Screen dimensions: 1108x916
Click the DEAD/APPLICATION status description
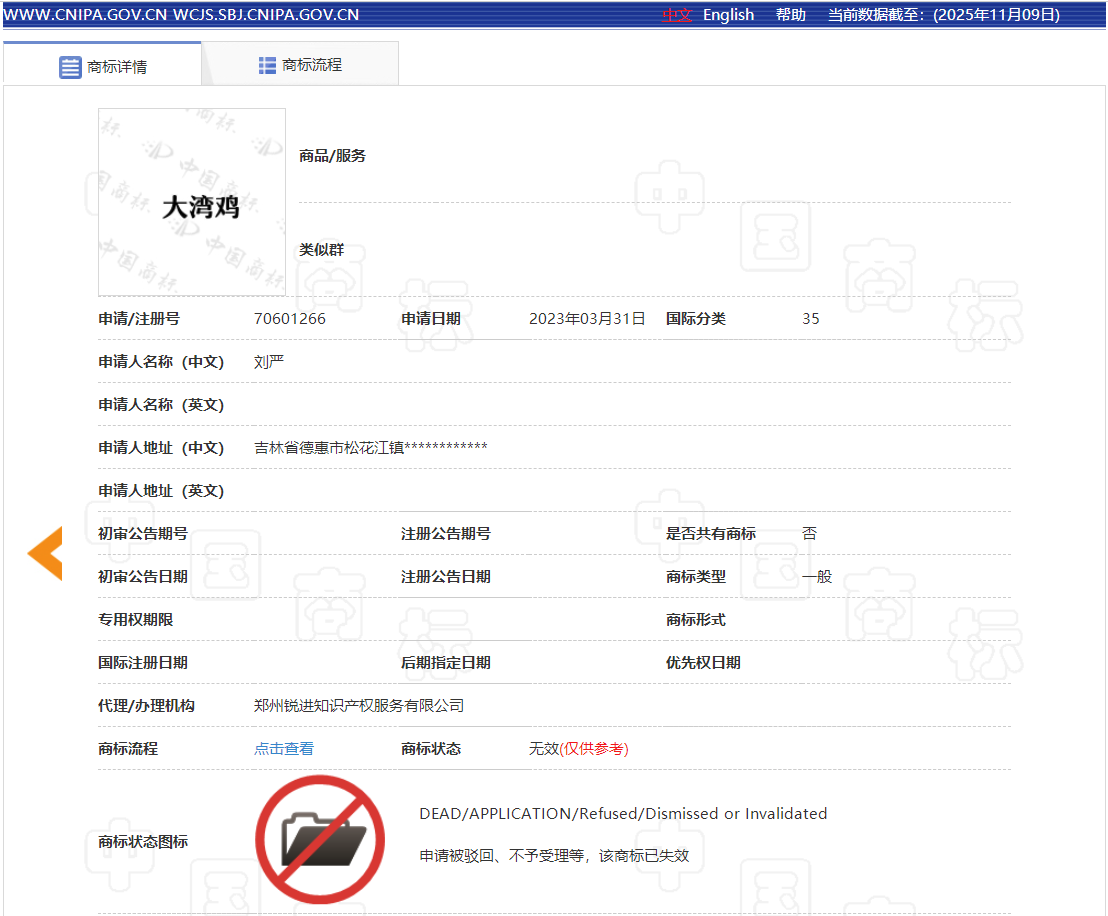(623, 813)
